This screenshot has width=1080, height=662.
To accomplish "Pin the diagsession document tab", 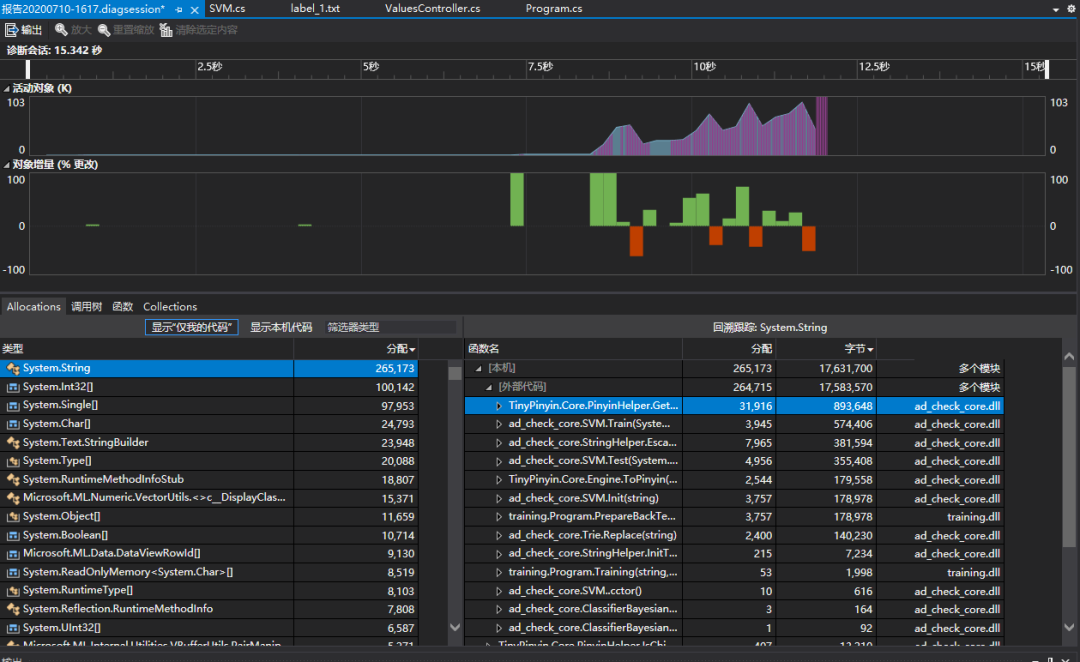I will tap(179, 9).
